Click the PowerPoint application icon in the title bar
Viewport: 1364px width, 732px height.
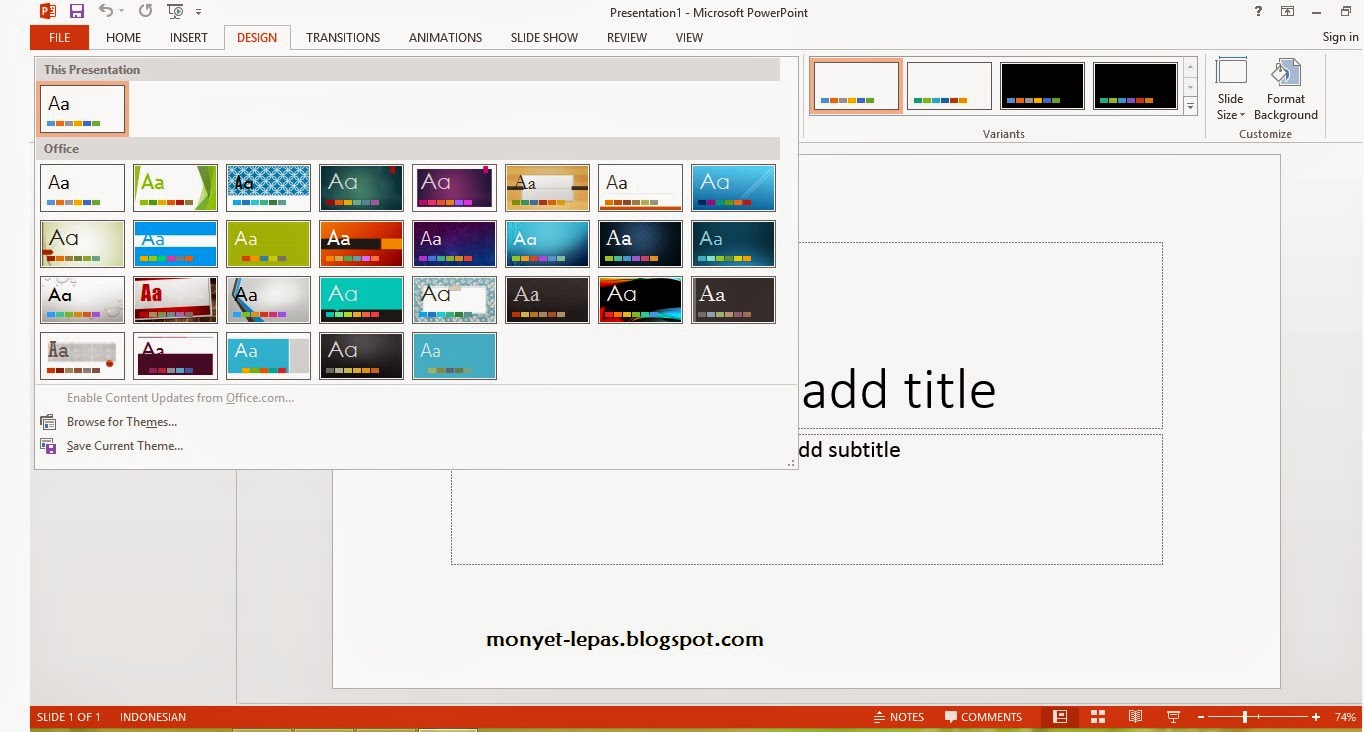(x=47, y=12)
